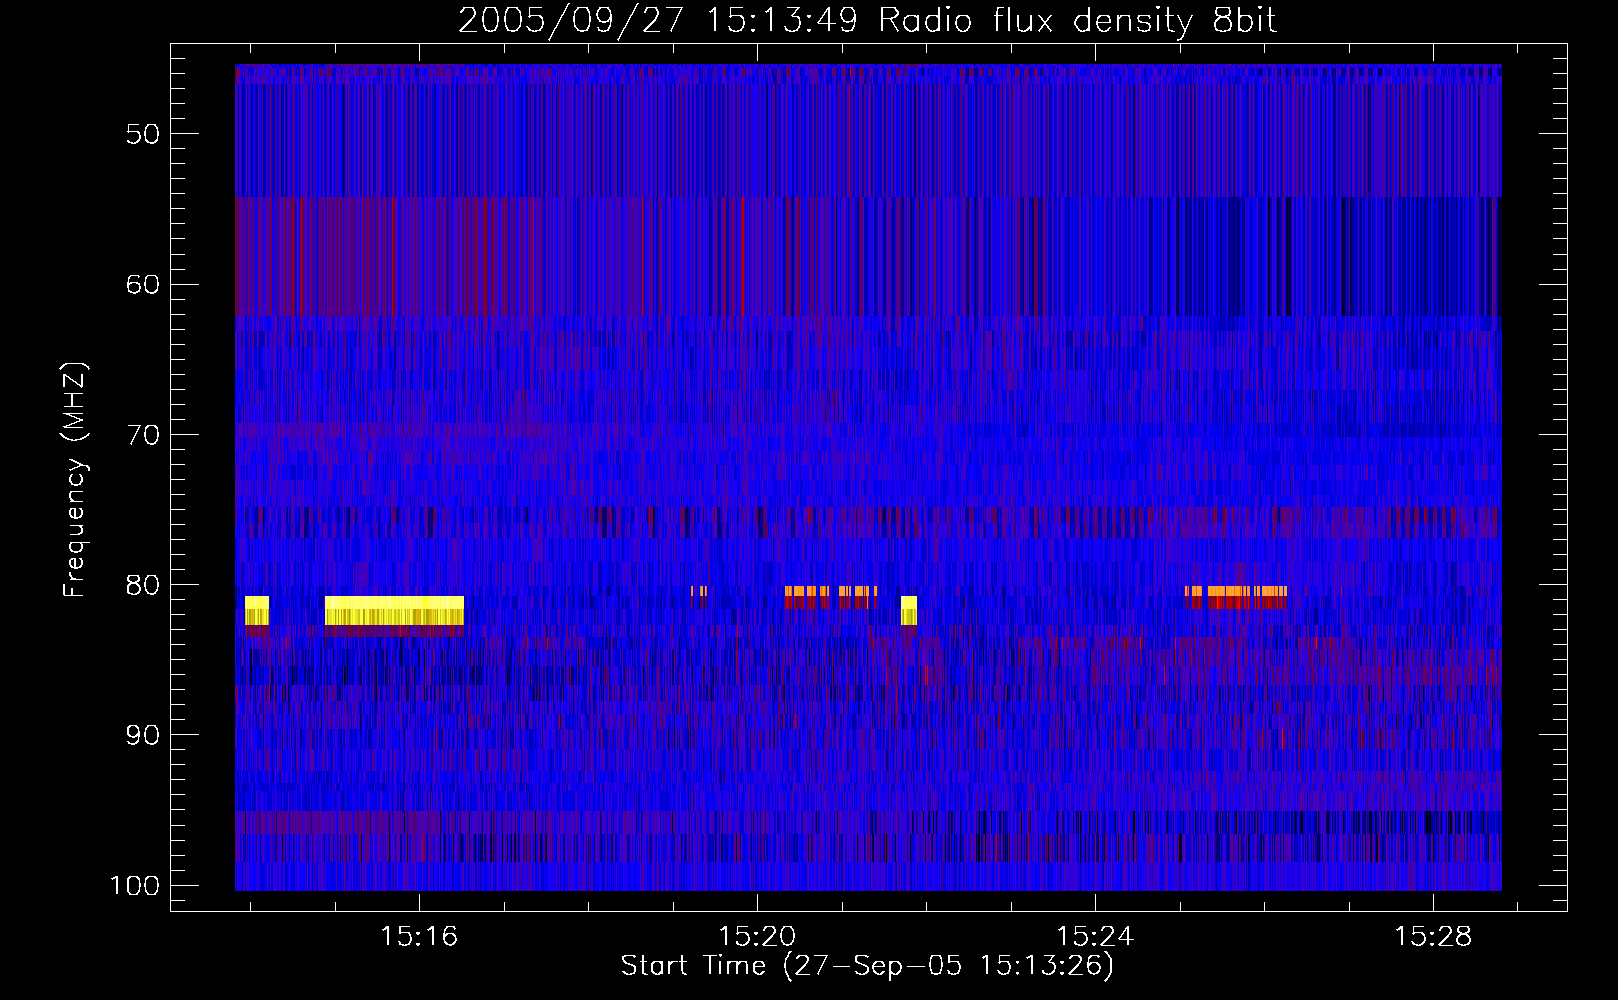This screenshot has height=1000, width=1618.
Task: Click the 80 tick label on the frequency axis
Action: pos(143,585)
